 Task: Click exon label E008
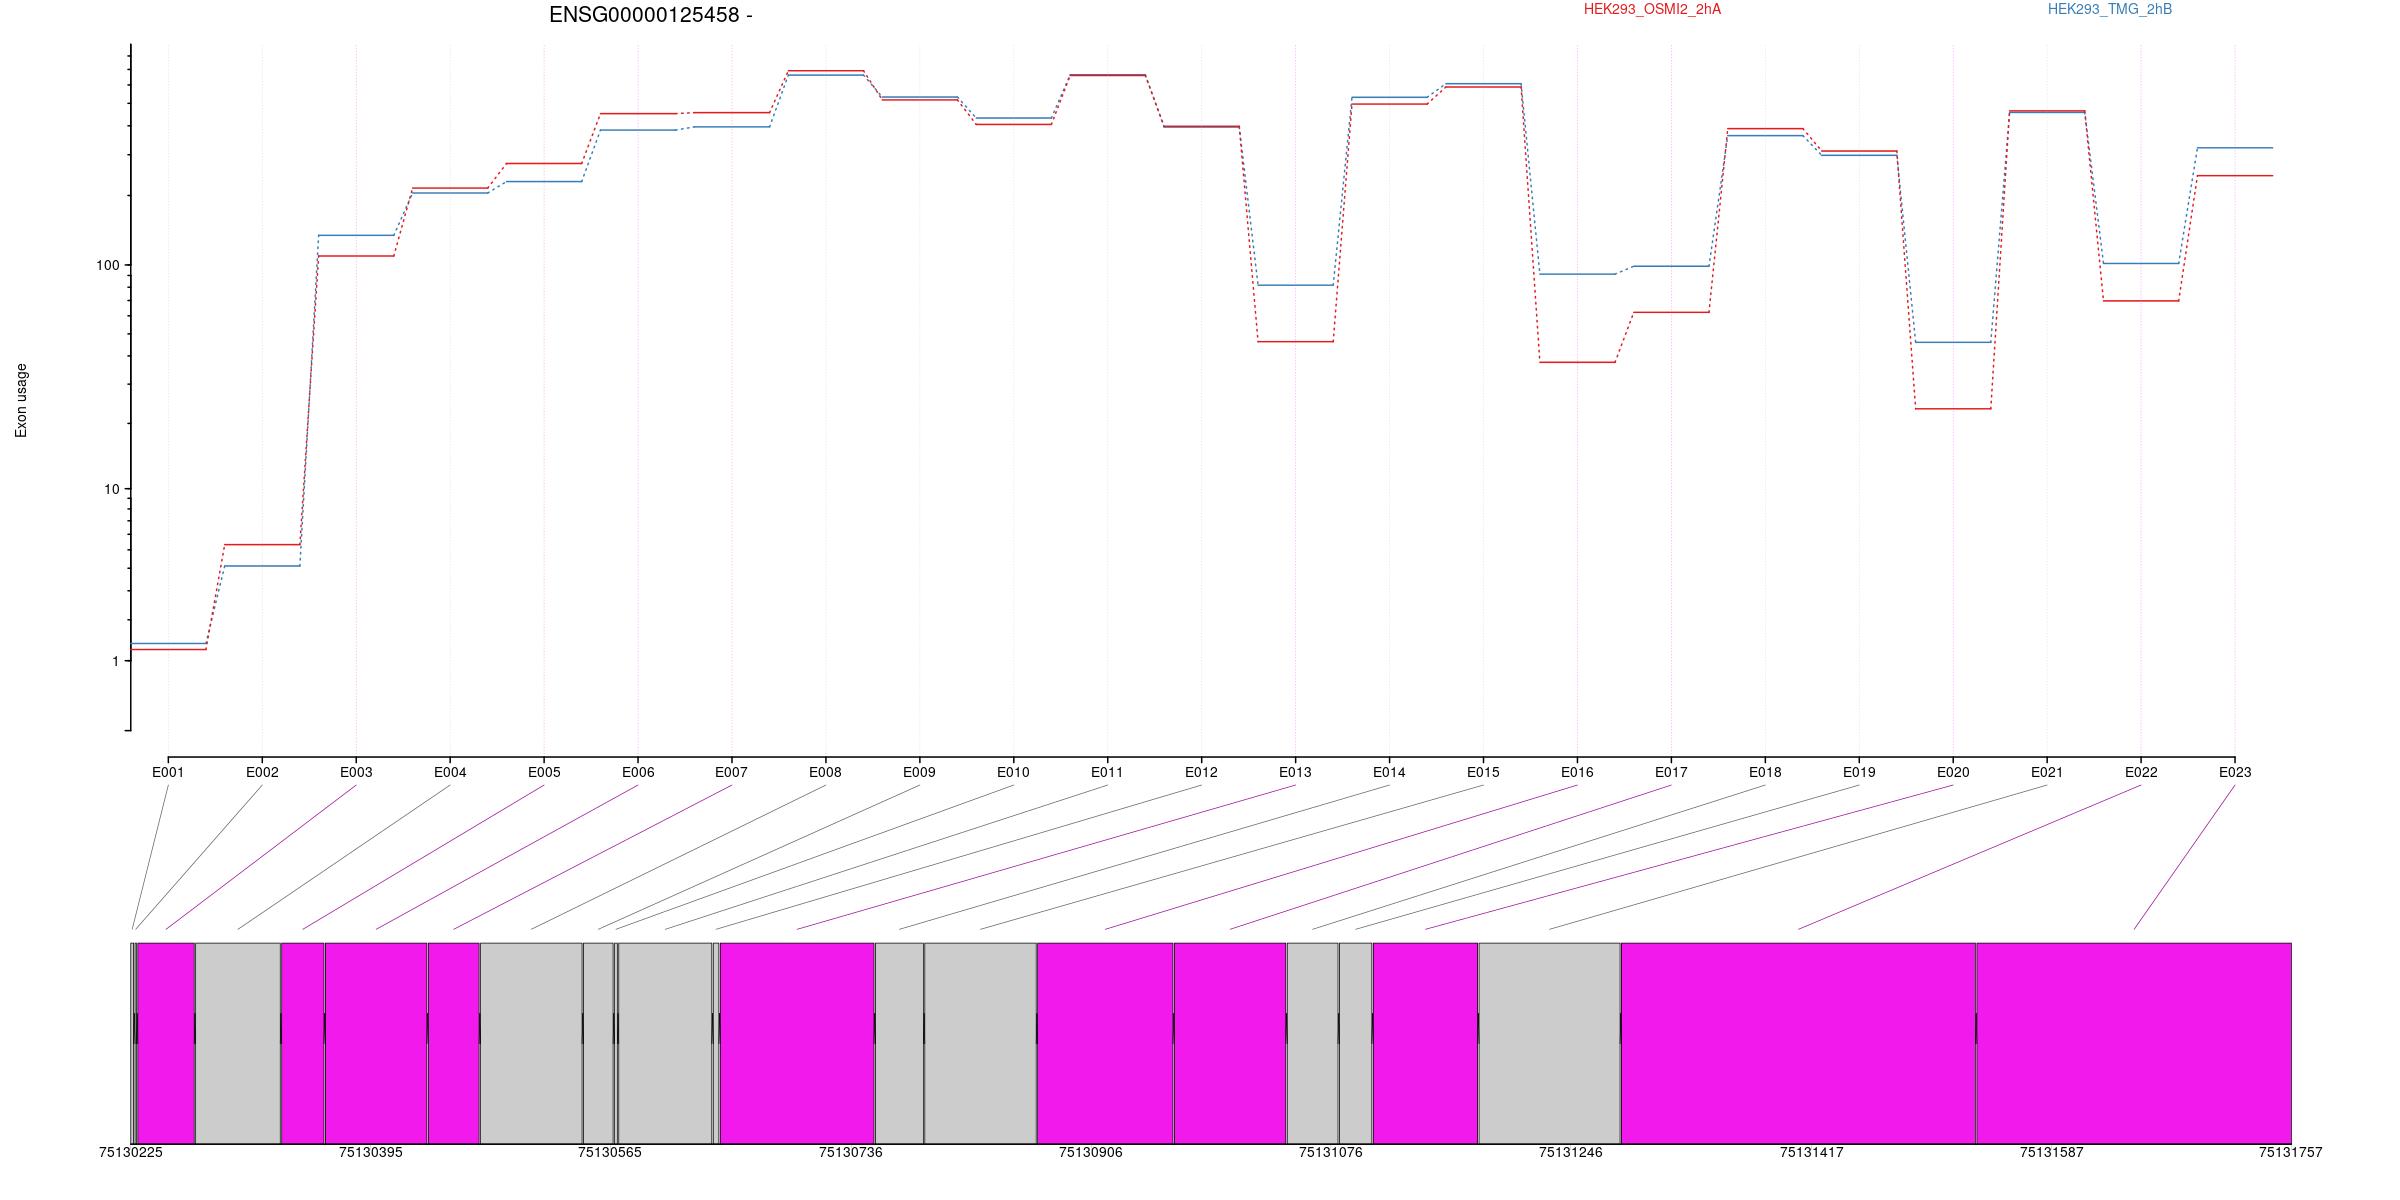pos(825,772)
